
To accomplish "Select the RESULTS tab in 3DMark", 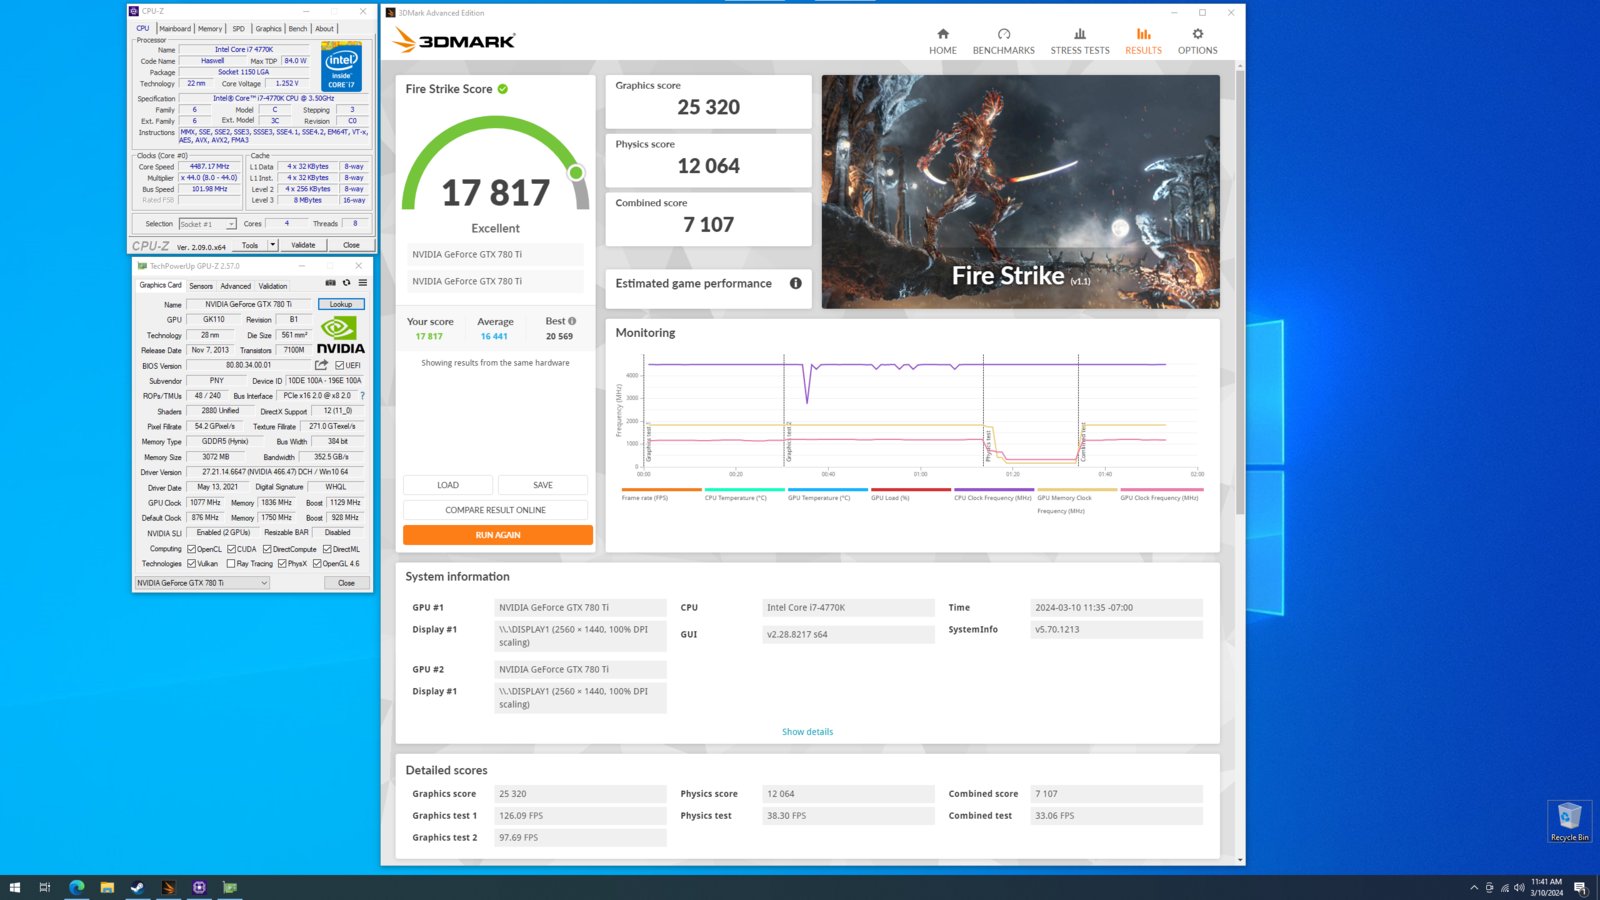I will (x=1143, y=41).
